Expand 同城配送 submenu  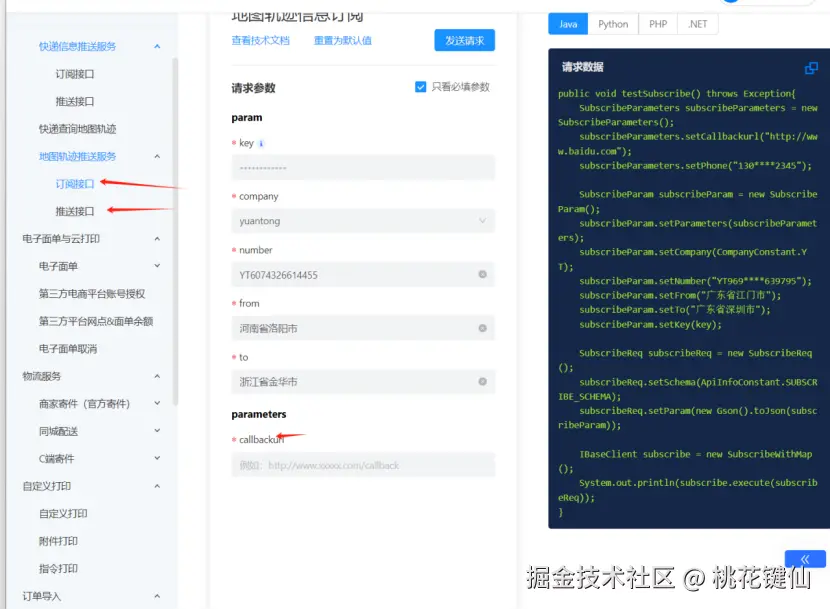(157, 430)
